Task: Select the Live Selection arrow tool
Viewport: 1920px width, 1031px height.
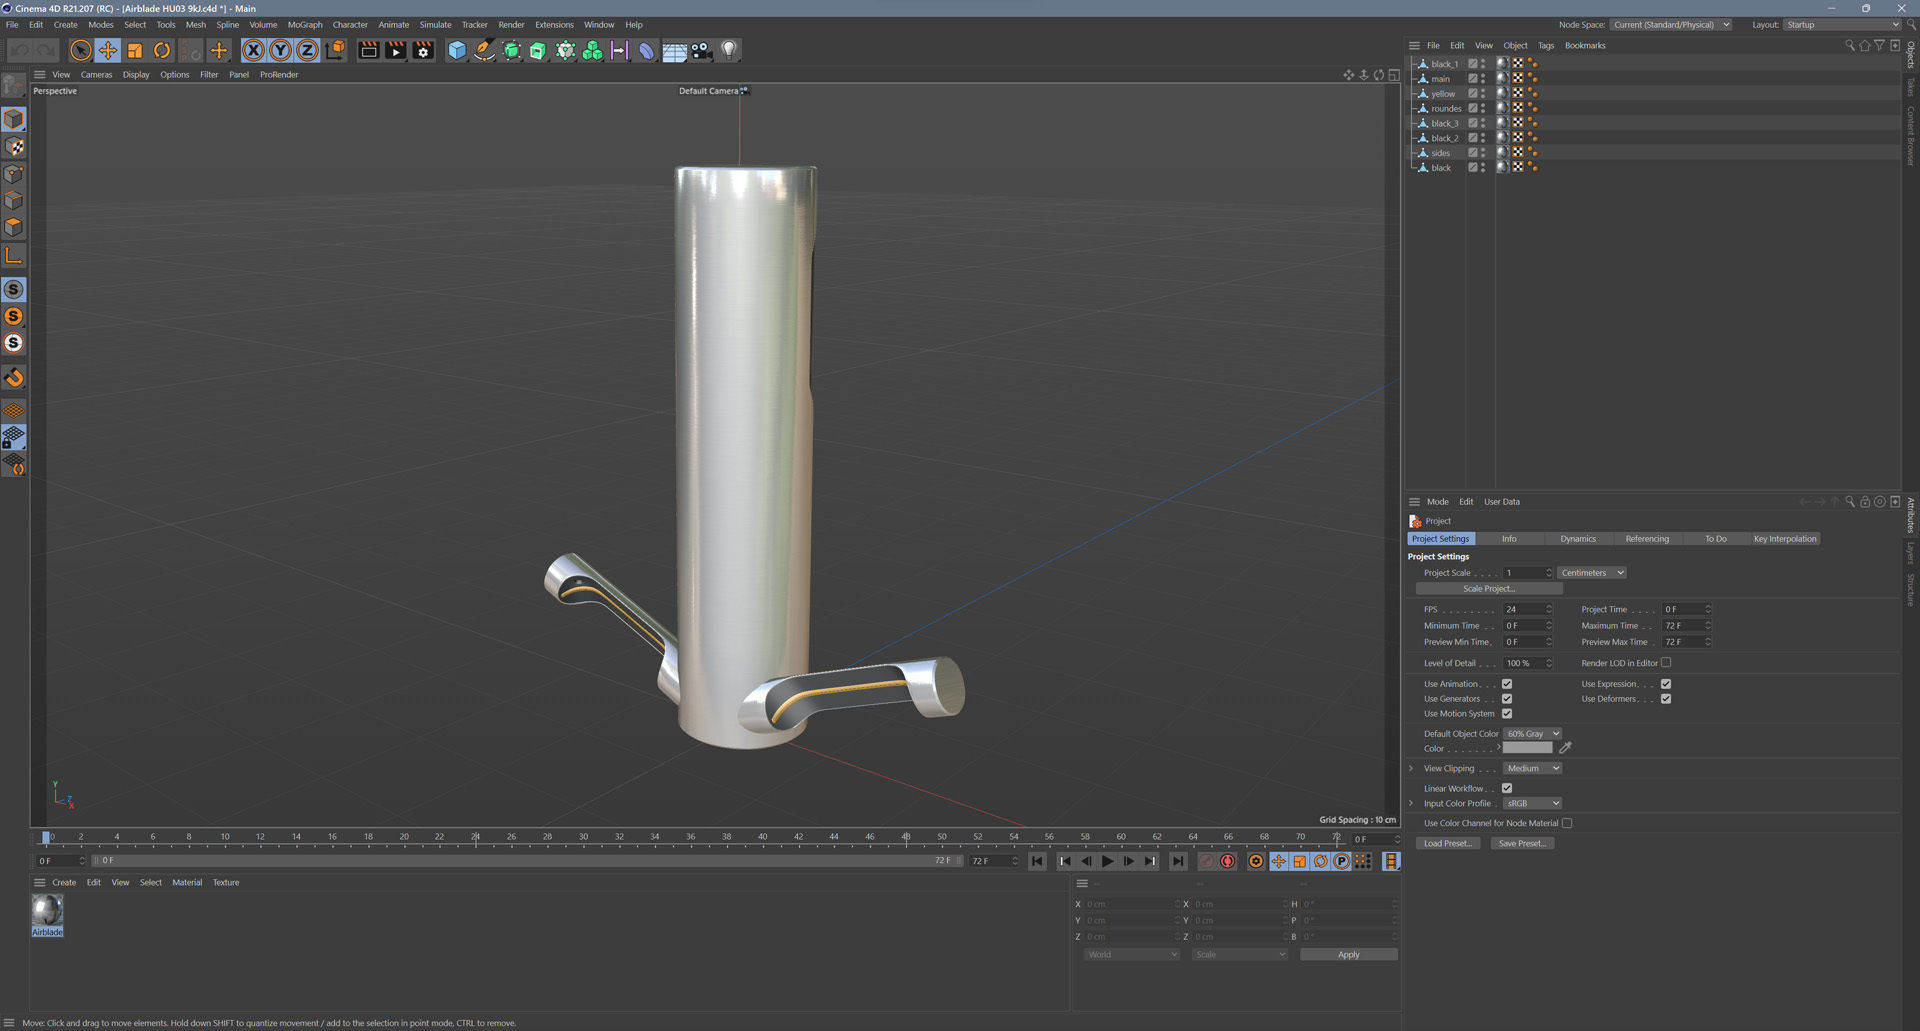Action: tap(81, 50)
